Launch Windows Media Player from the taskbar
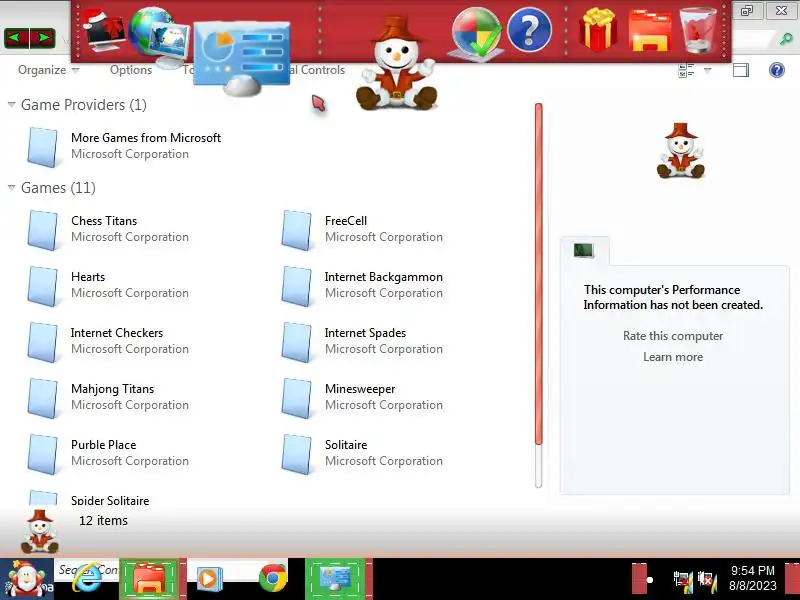Screen dimensions: 800x600 point(209,579)
